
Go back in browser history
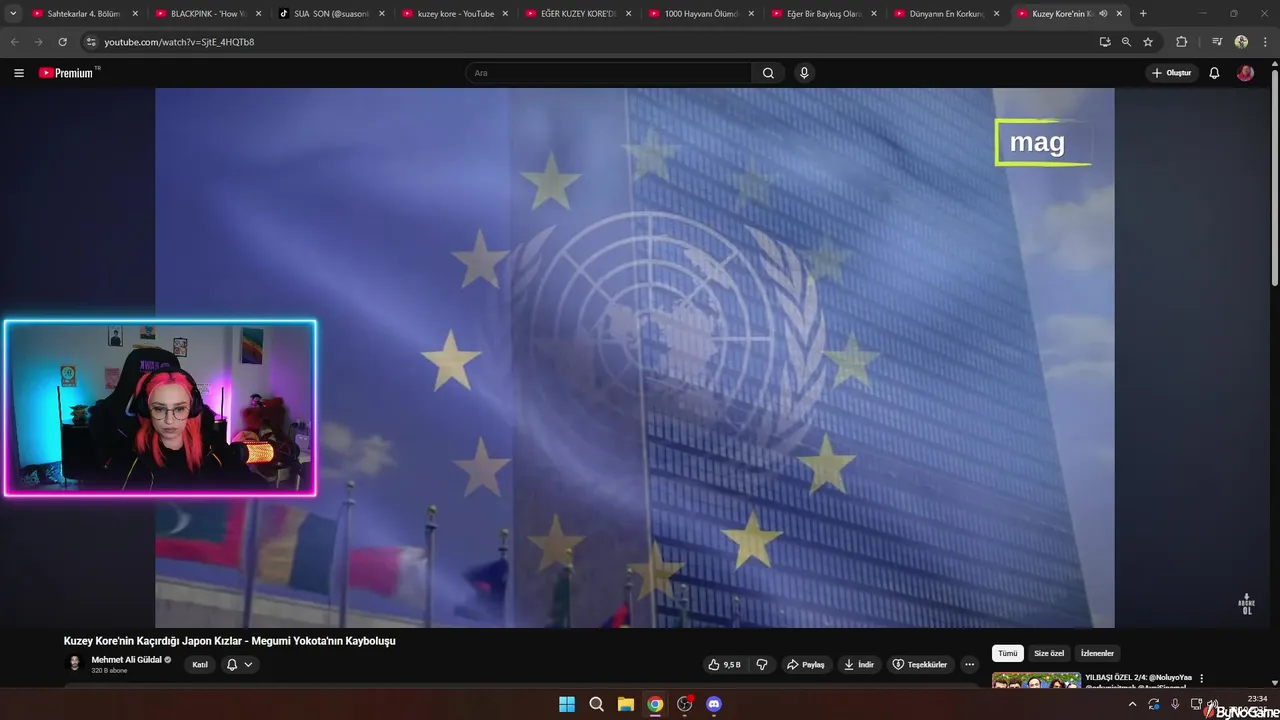tap(14, 42)
